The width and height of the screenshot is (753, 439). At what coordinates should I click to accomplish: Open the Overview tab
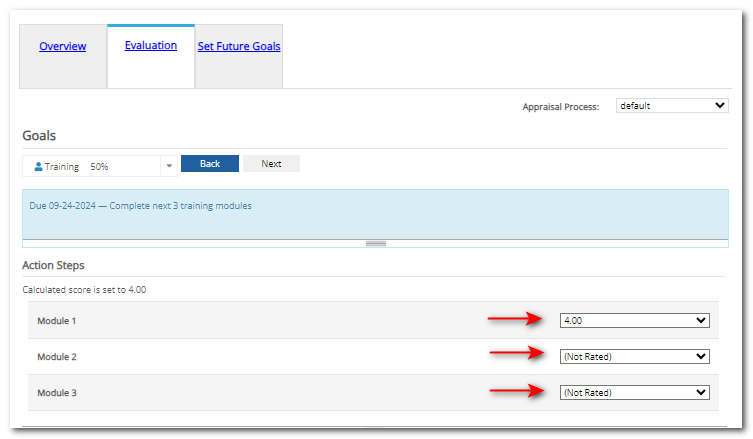[63, 46]
